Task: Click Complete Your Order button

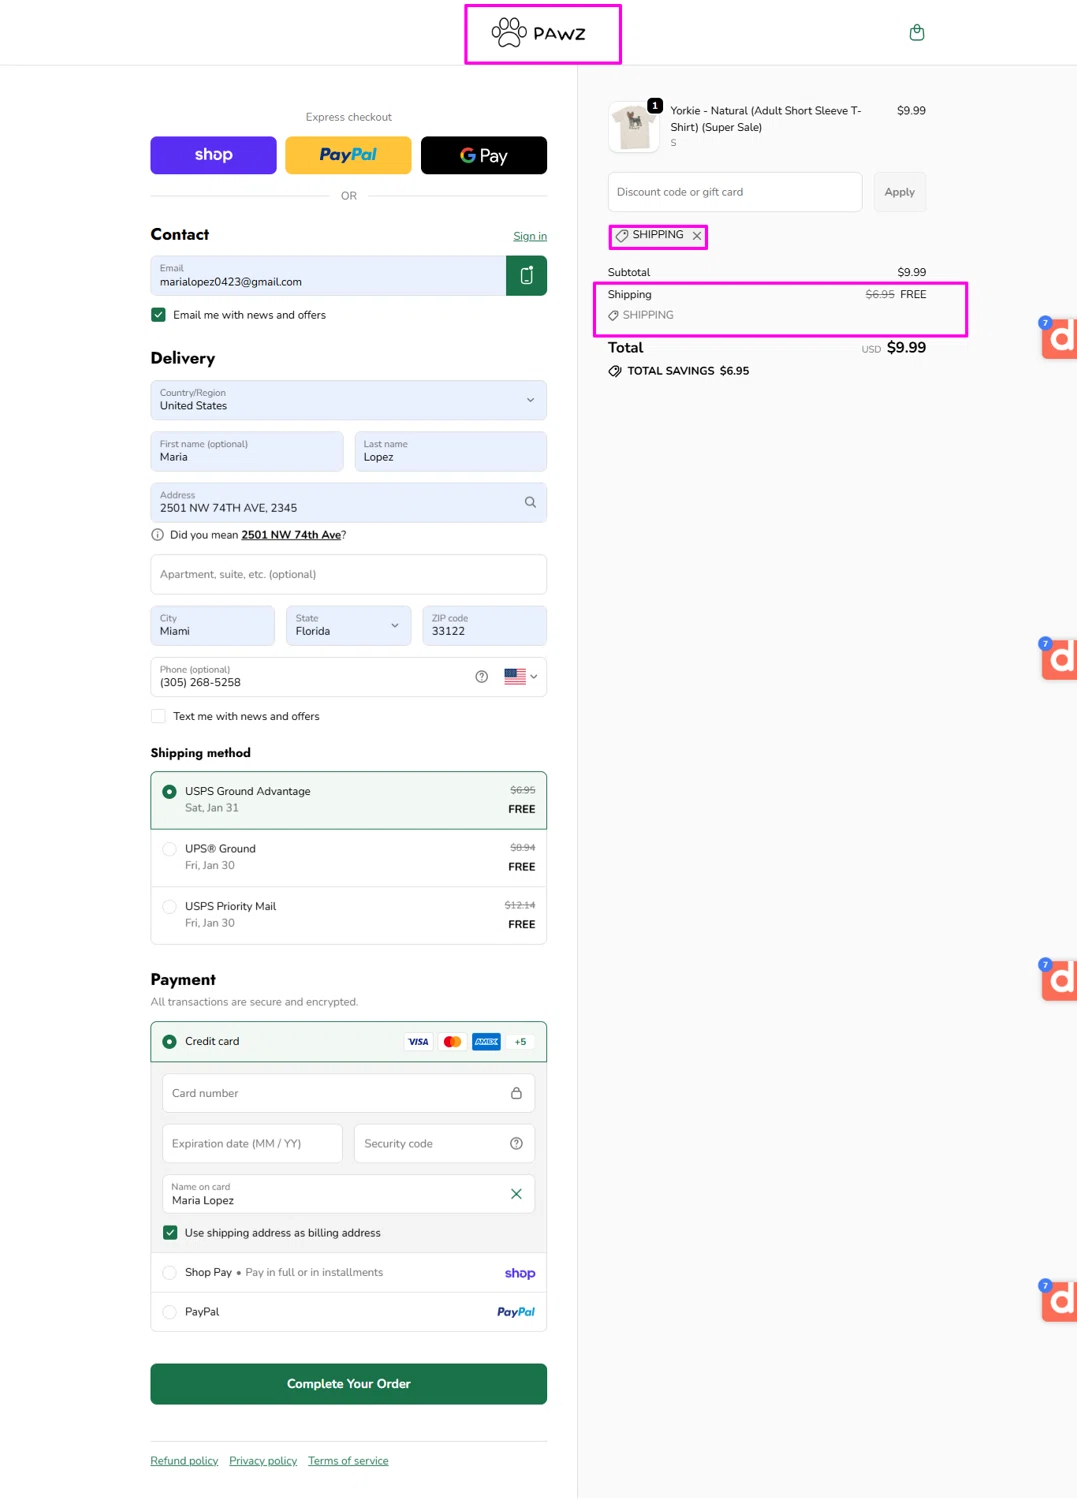Action: 349,1384
